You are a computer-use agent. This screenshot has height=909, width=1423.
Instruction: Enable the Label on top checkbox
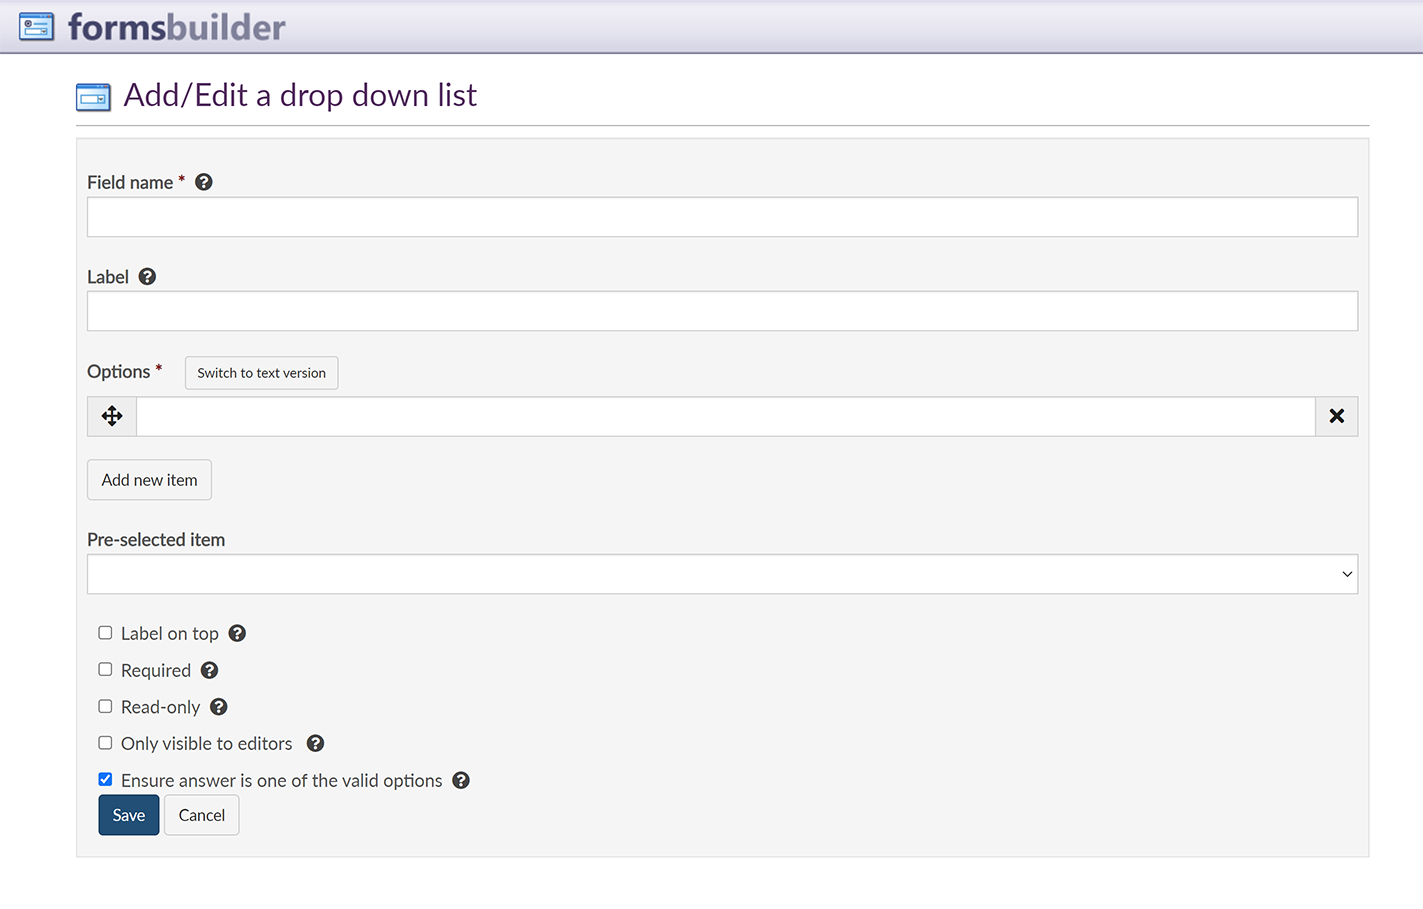tap(105, 632)
